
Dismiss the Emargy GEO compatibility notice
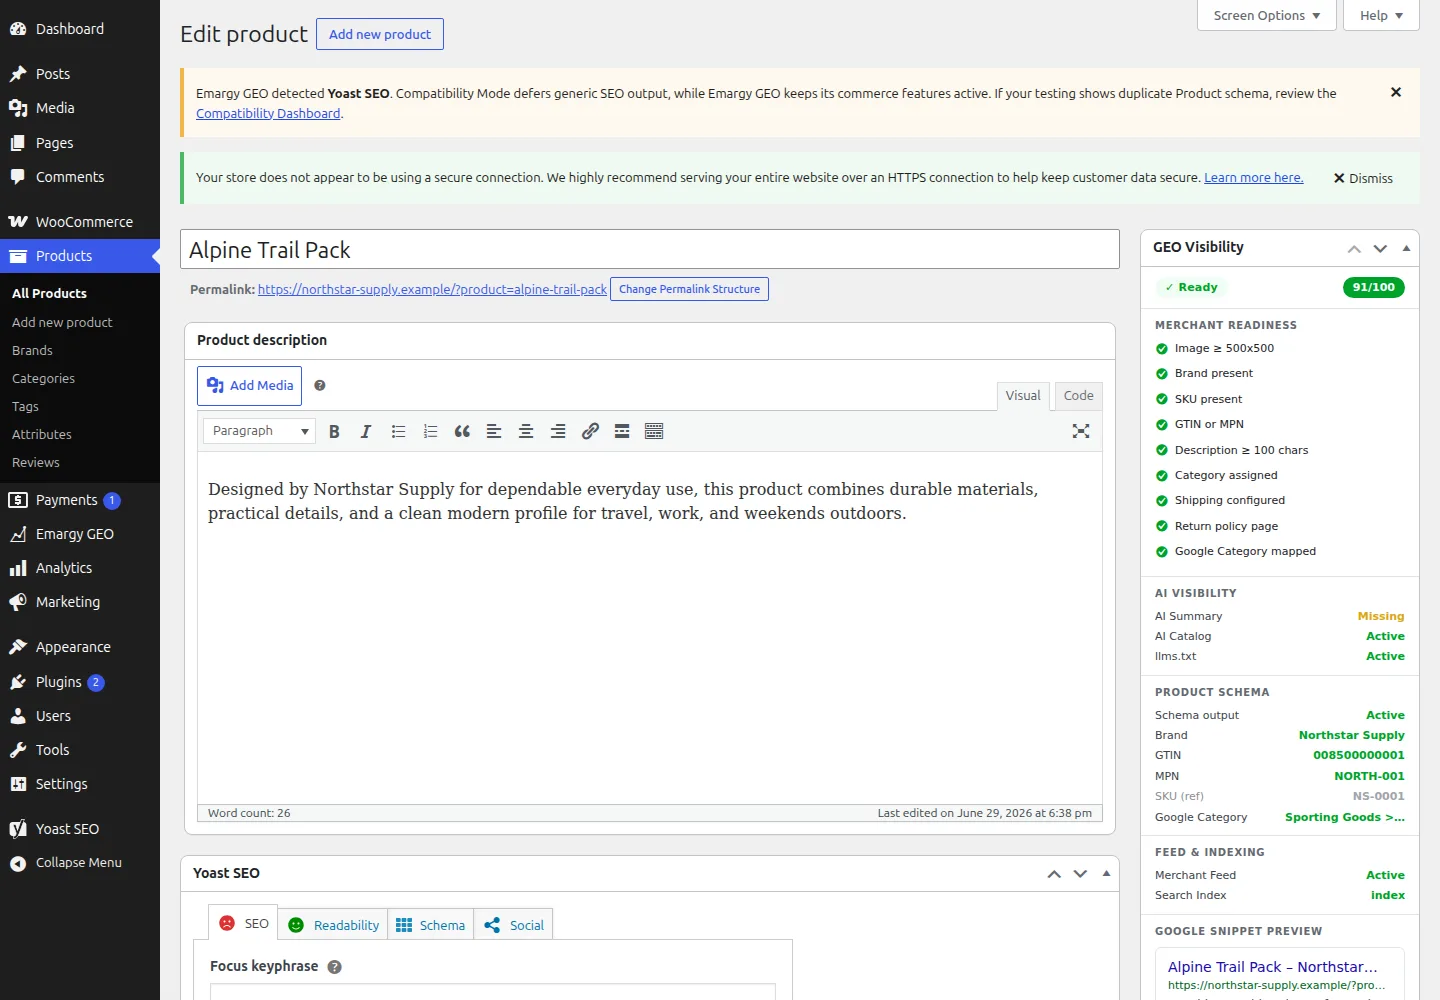[x=1396, y=92]
